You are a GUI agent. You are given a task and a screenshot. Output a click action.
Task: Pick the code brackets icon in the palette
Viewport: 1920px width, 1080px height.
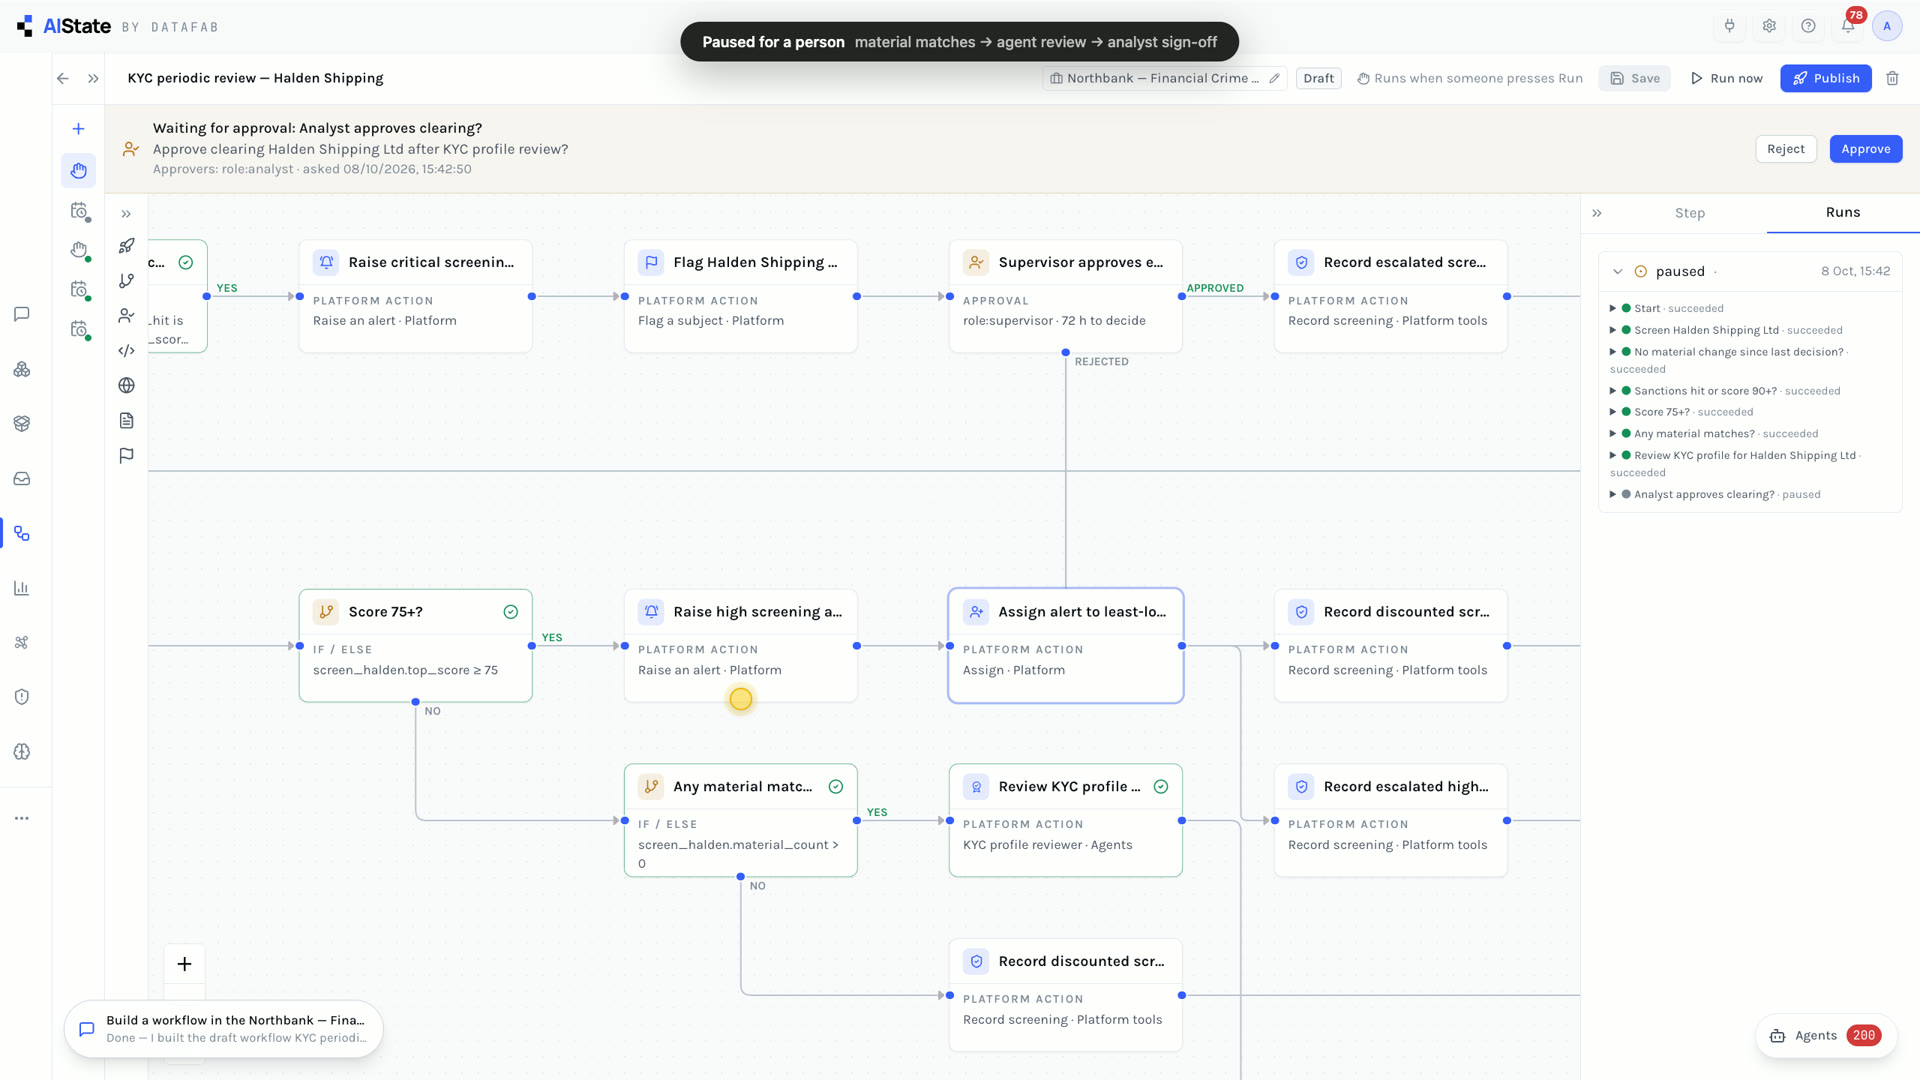[x=126, y=351]
